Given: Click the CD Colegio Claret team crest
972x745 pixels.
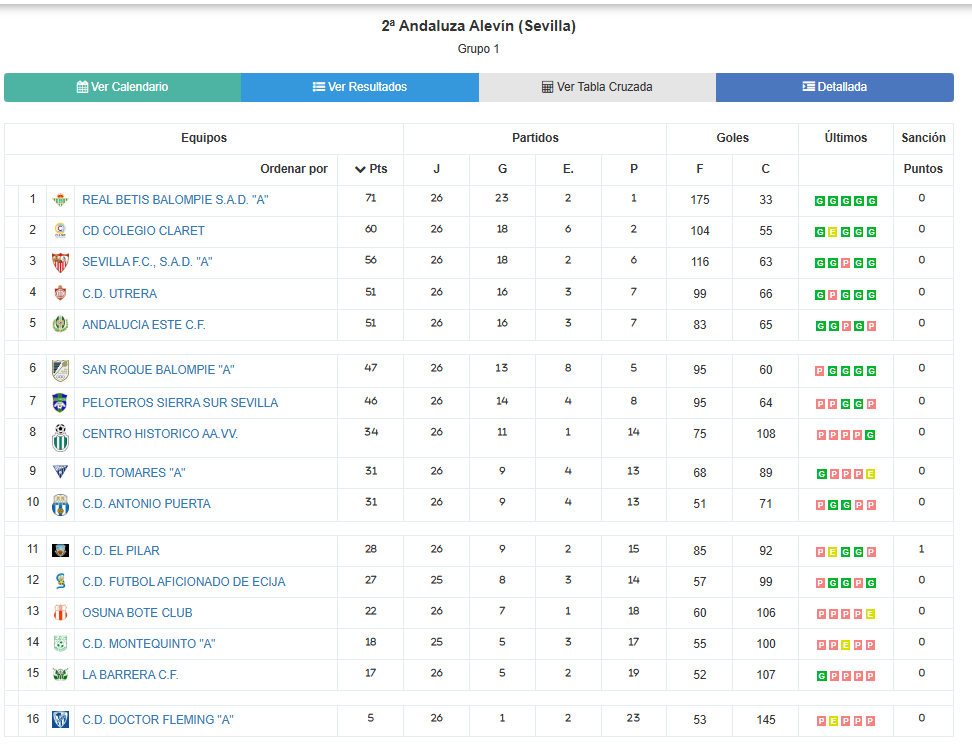Looking at the screenshot, I should (60, 231).
